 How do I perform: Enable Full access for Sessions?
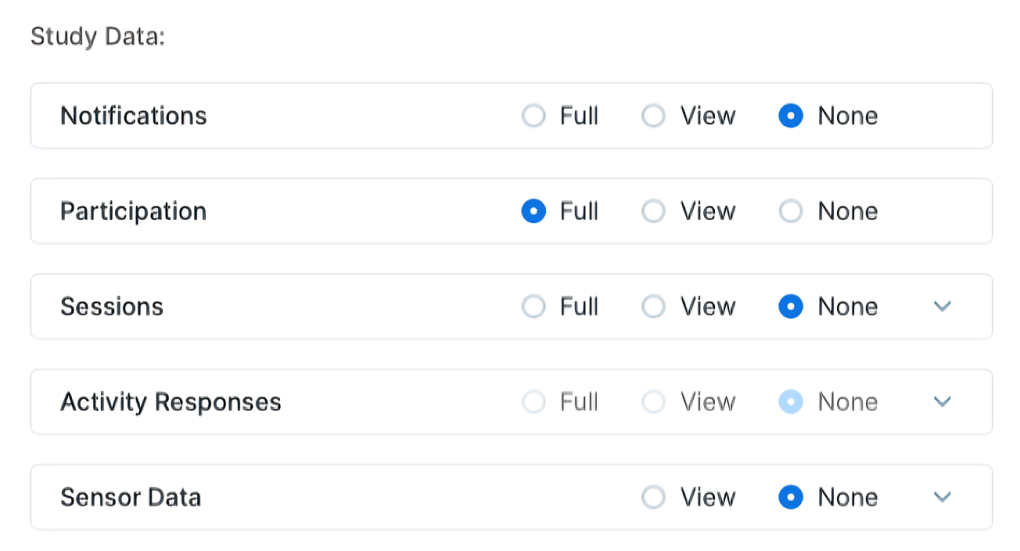point(534,307)
